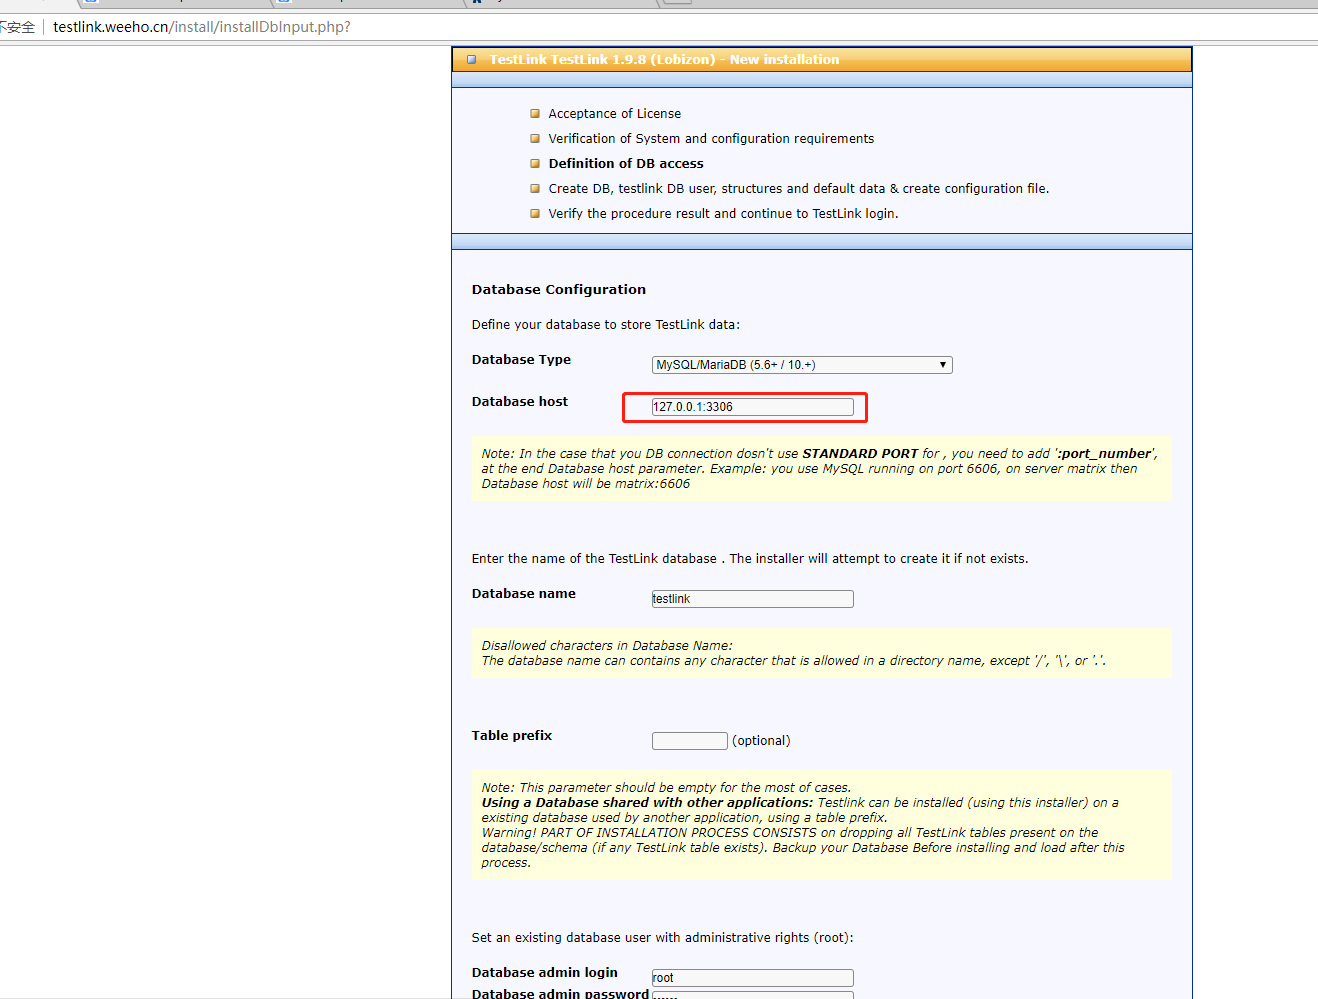Click the bullet icon beside Acceptance of License

tap(535, 114)
